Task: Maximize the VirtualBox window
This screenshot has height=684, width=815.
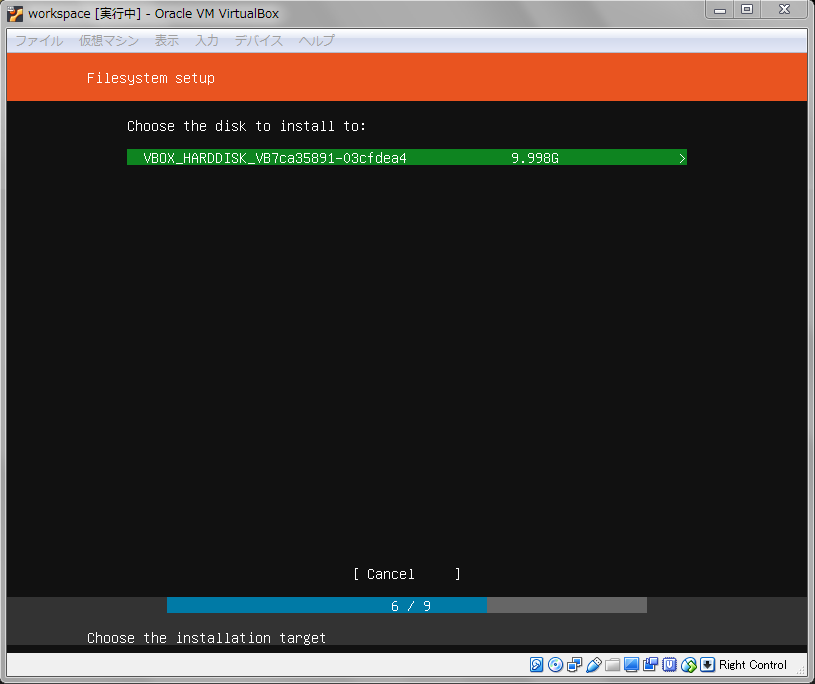Action: click(x=747, y=10)
